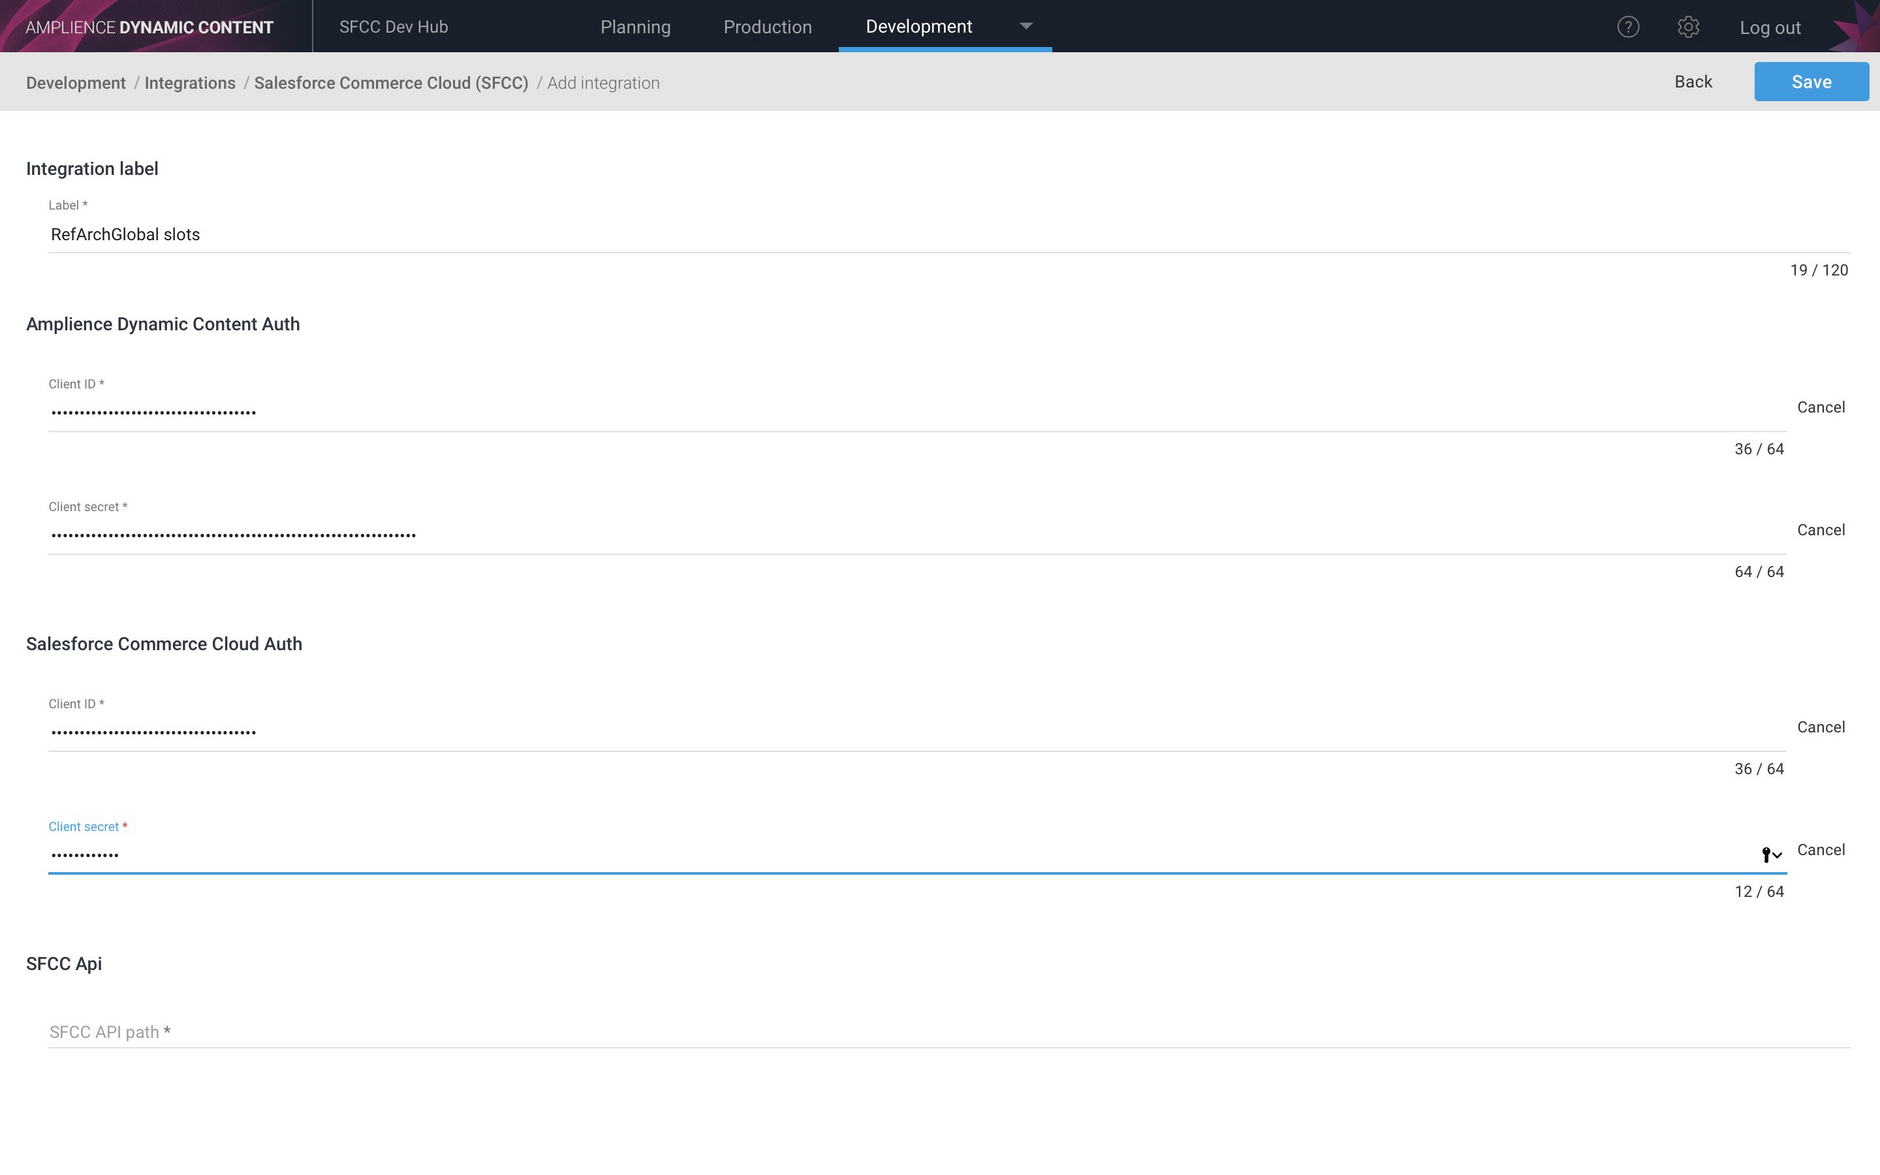
Task: Click the SFCC Api heading
Action: click(64, 964)
